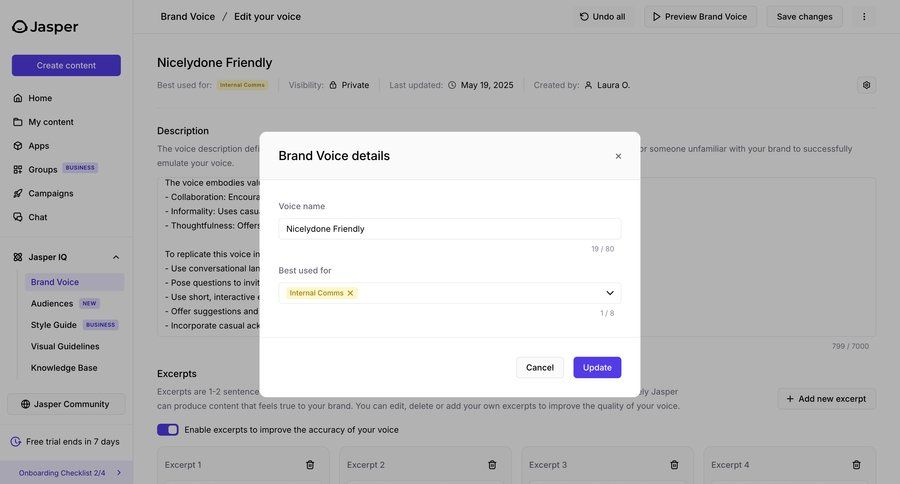Viewport: 900px width, 484px height.
Task: Click the Voice name input field
Action: click(449, 229)
